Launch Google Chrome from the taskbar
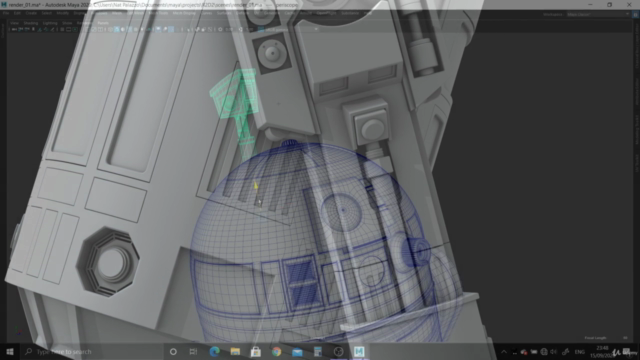Viewport: 640px width, 360px height. tap(276, 351)
